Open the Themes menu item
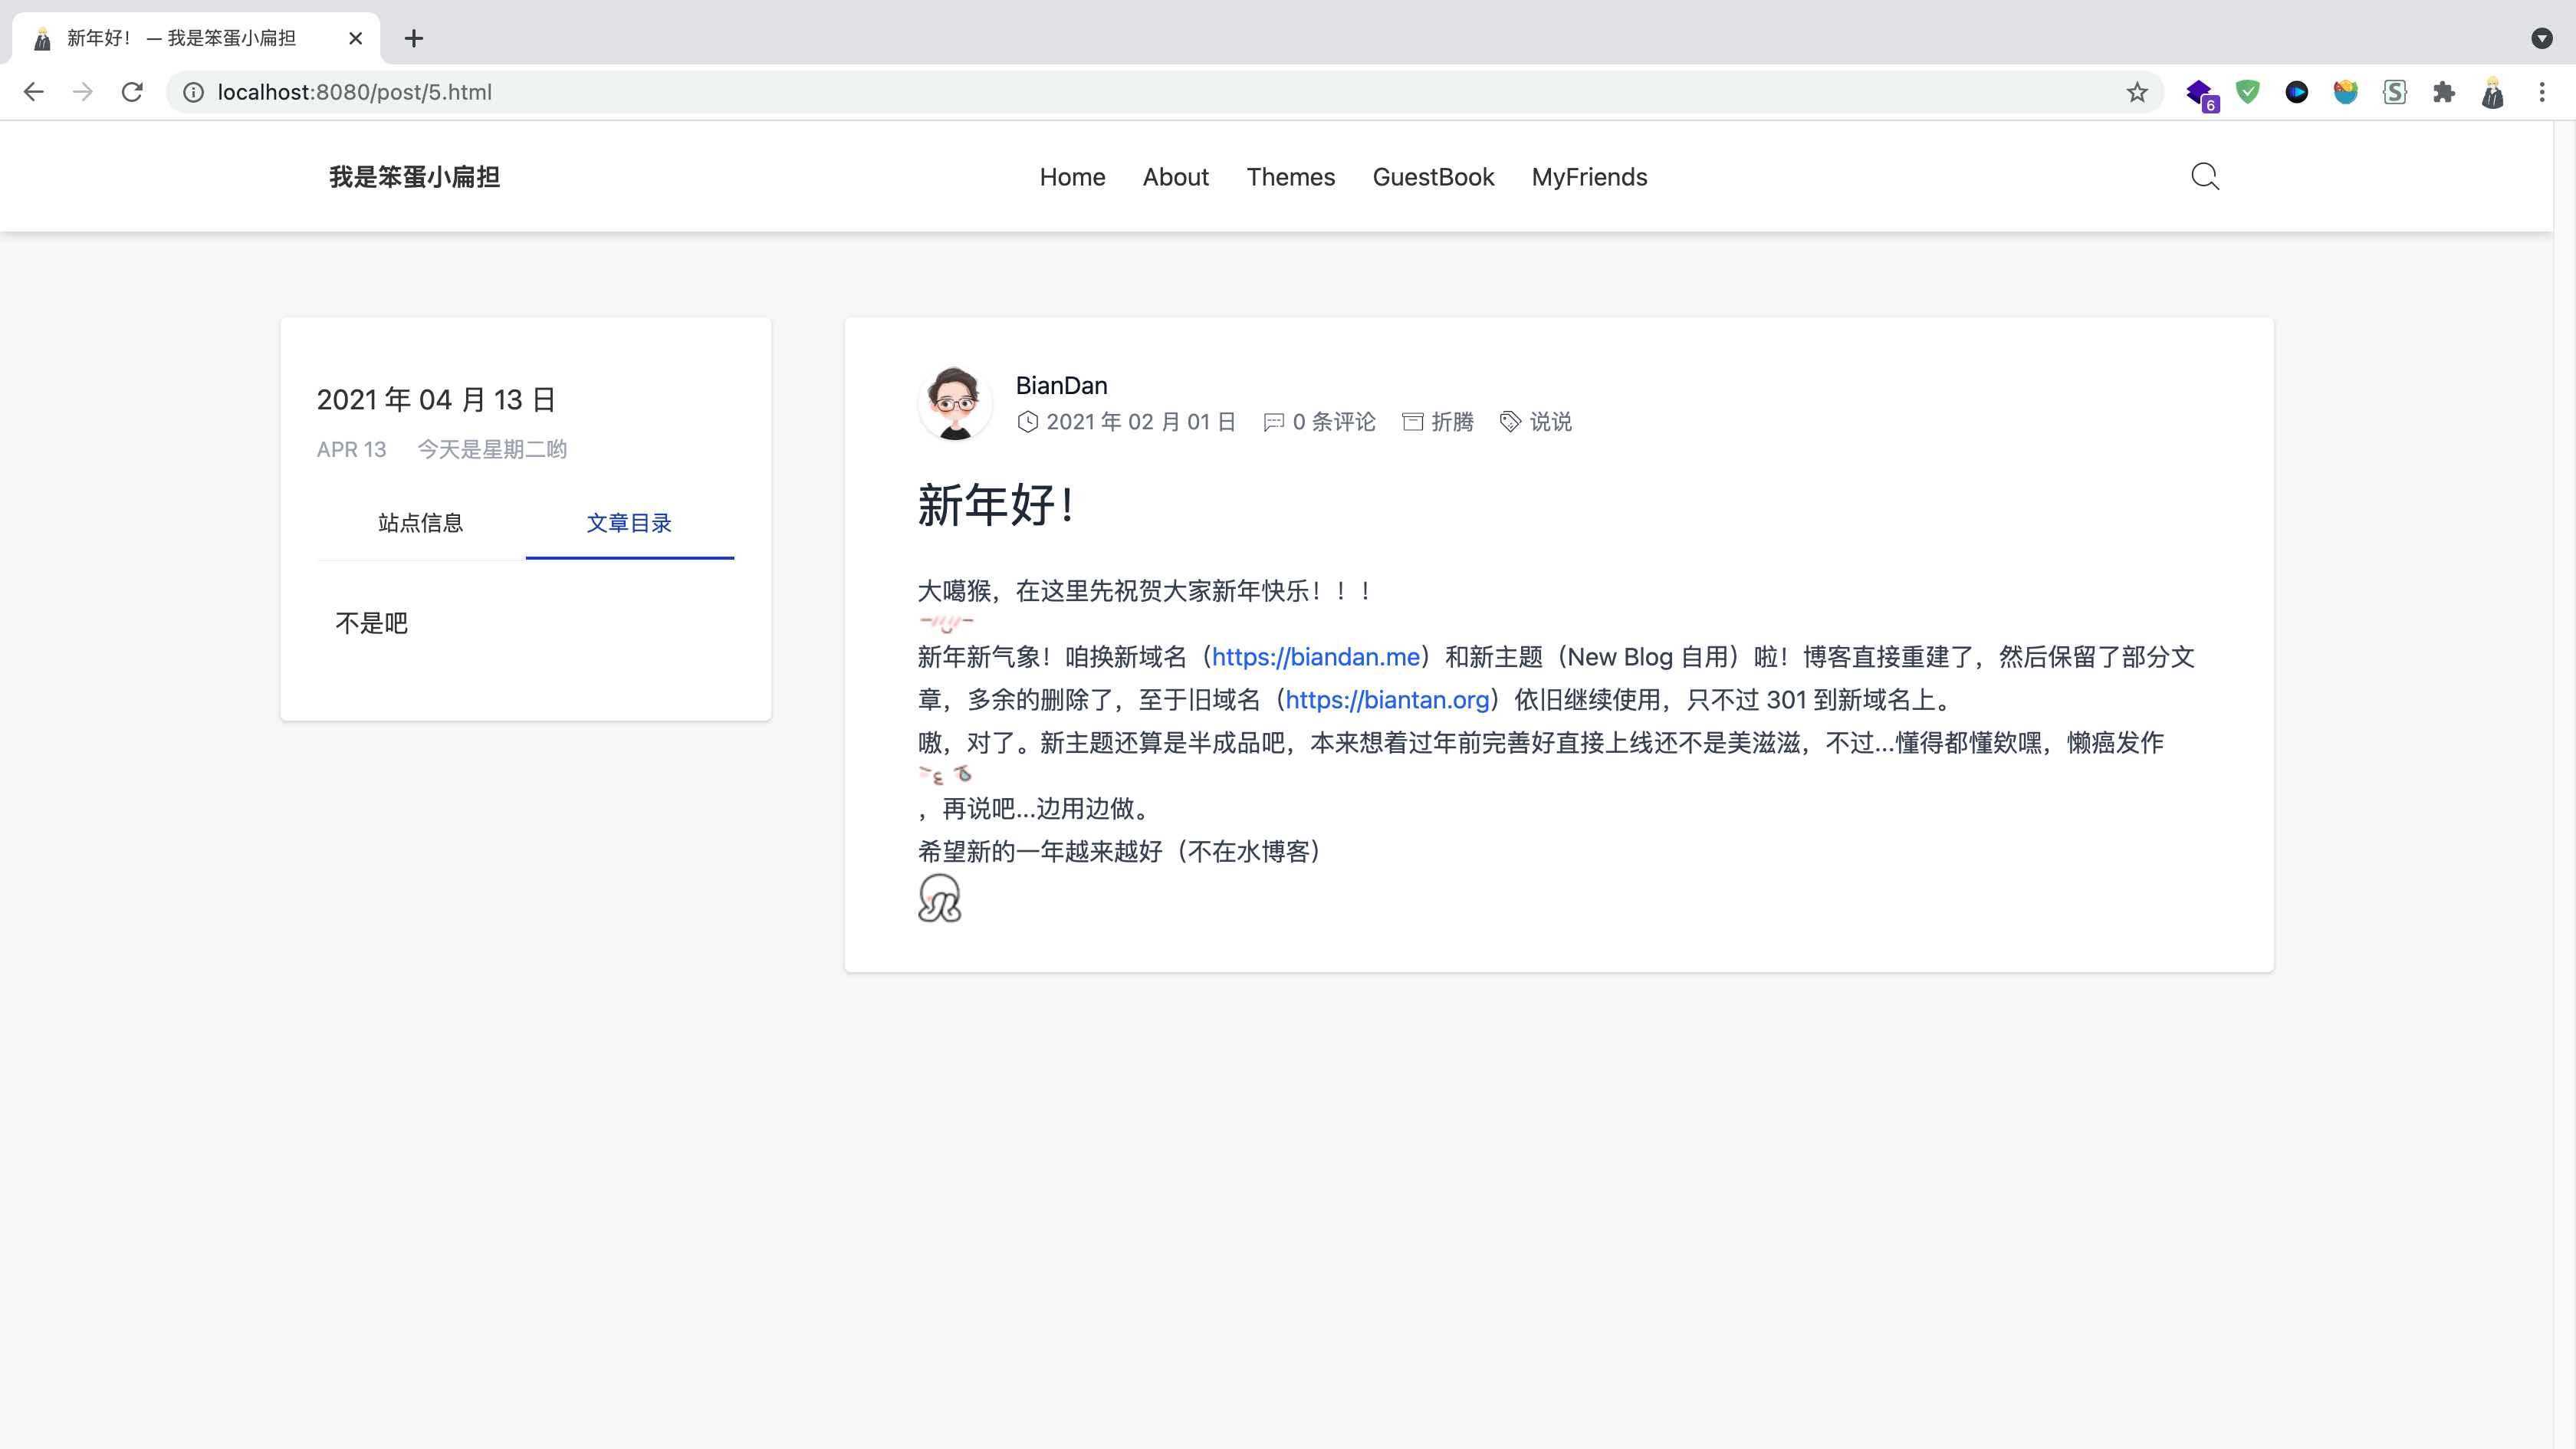2576x1449 pixels. coord(1290,177)
